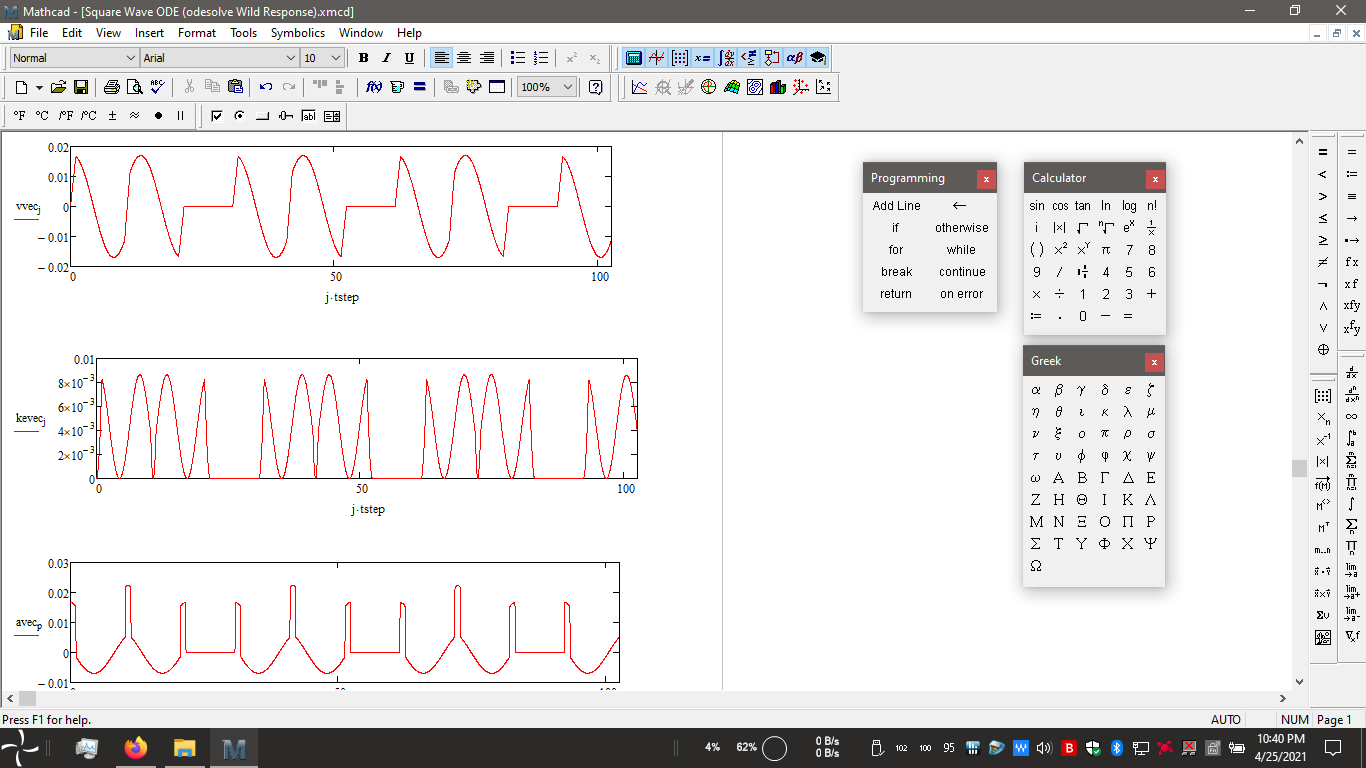The width and height of the screenshot is (1366, 768).
Task: Insert a degrees Fahrenheit unit symbol
Action: click(20, 117)
